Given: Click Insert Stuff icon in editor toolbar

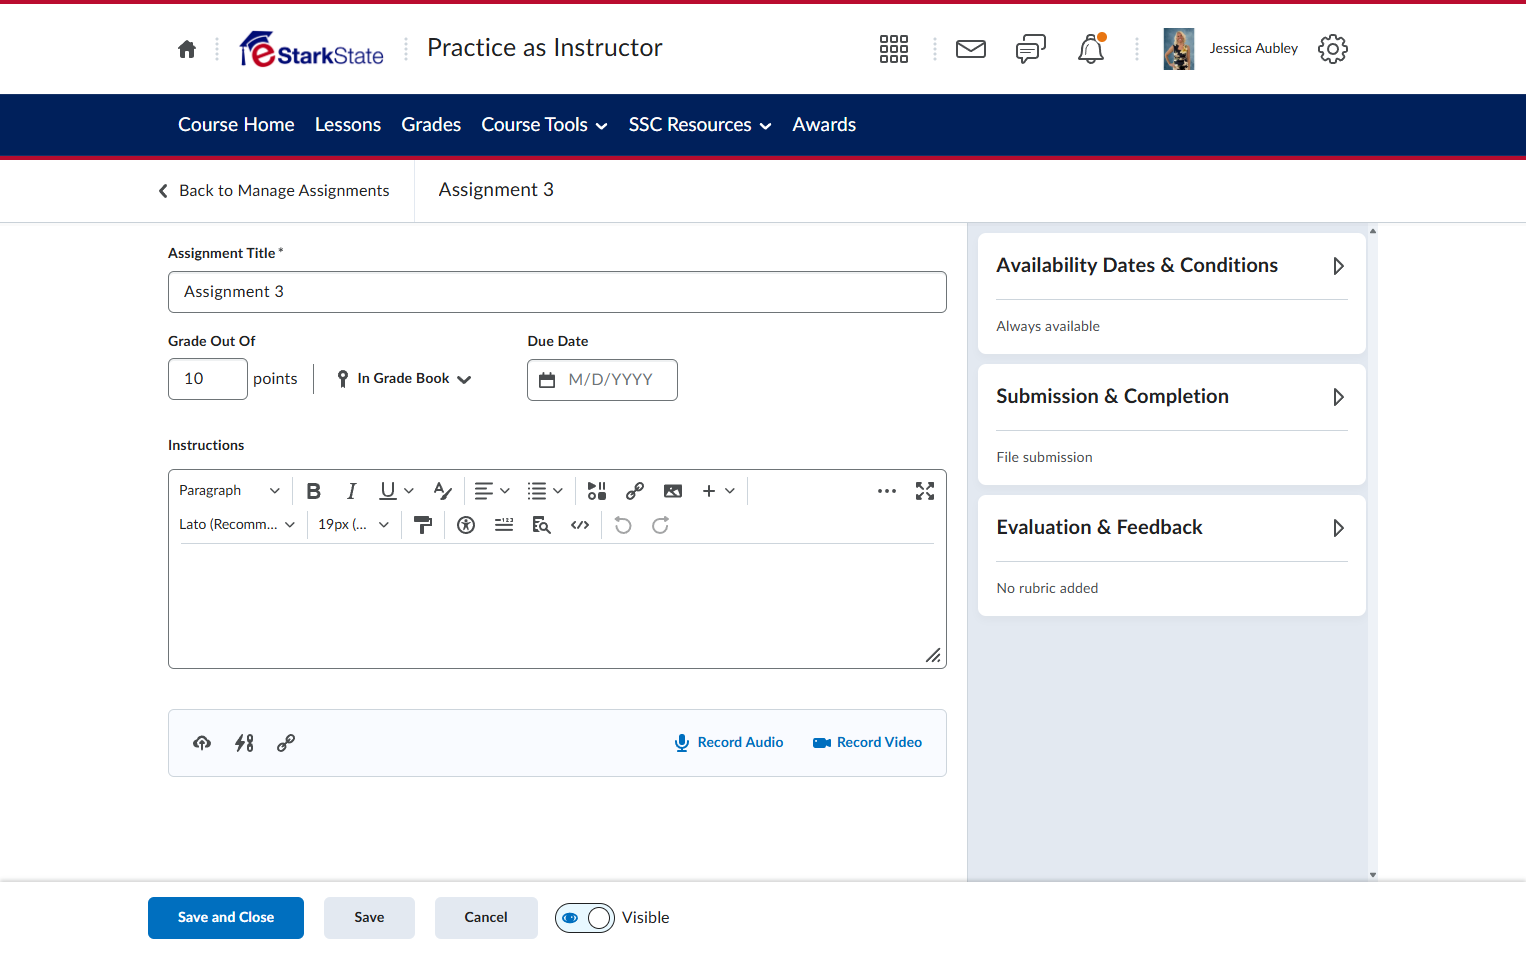Looking at the screenshot, I should [597, 491].
